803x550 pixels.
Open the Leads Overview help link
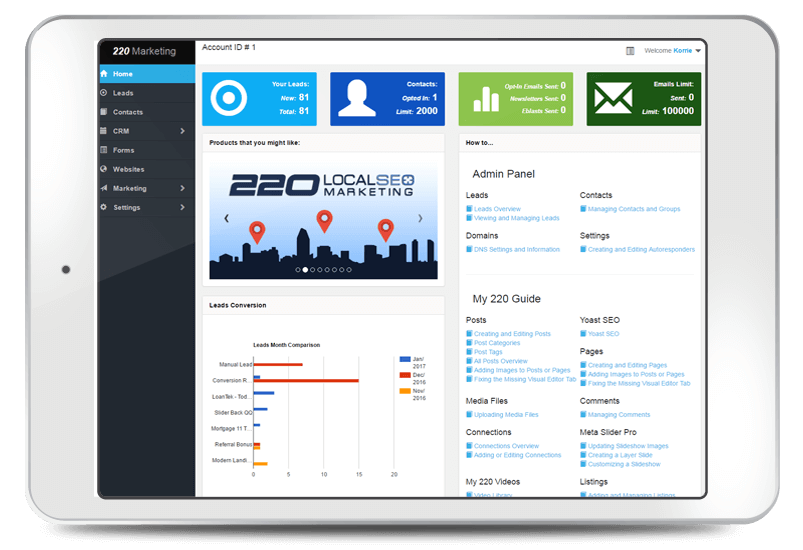click(497, 209)
